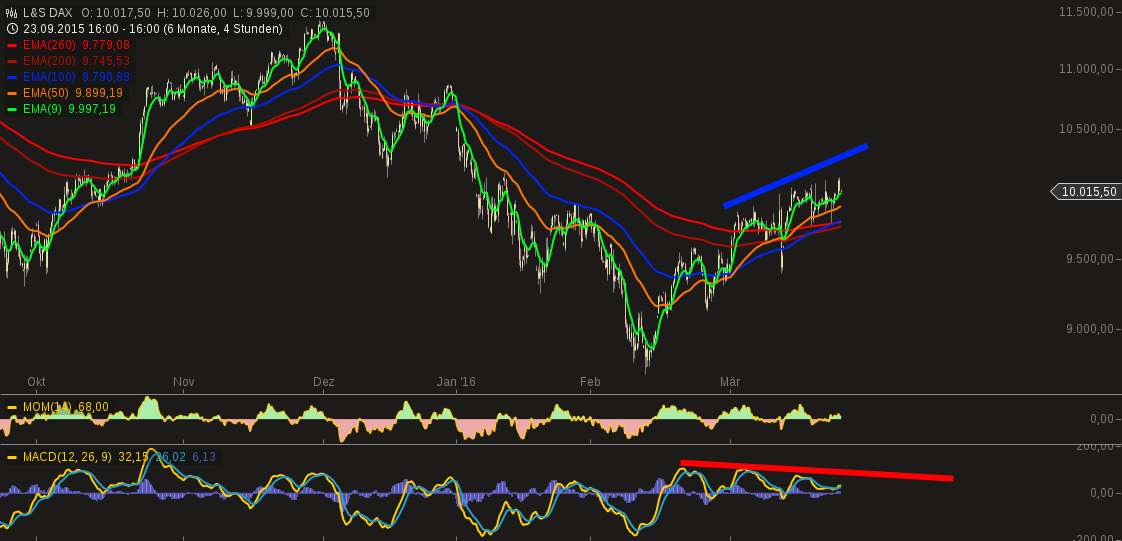This screenshot has width=1122, height=541.
Task: Click the orange color marker of EMA(50)
Action: [11, 93]
